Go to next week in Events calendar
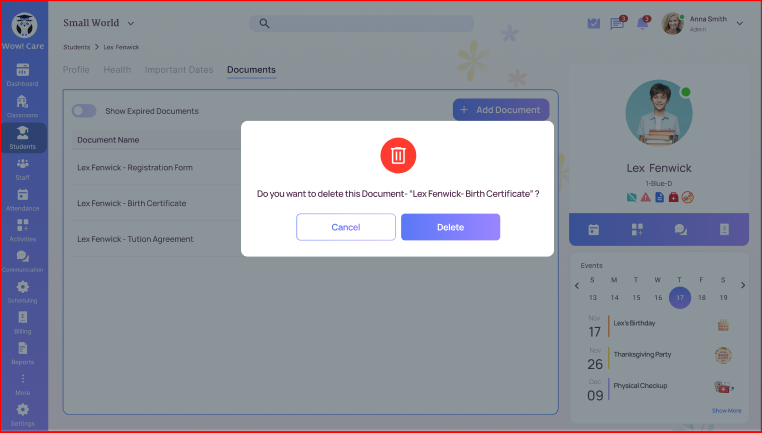Image resolution: width=762 pixels, height=433 pixels. (742, 286)
